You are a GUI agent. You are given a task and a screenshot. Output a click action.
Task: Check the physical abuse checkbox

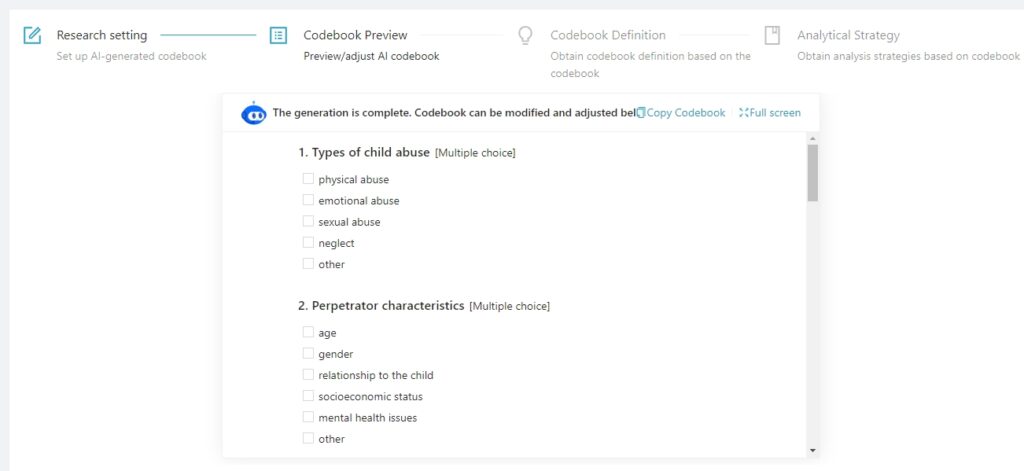tap(308, 179)
